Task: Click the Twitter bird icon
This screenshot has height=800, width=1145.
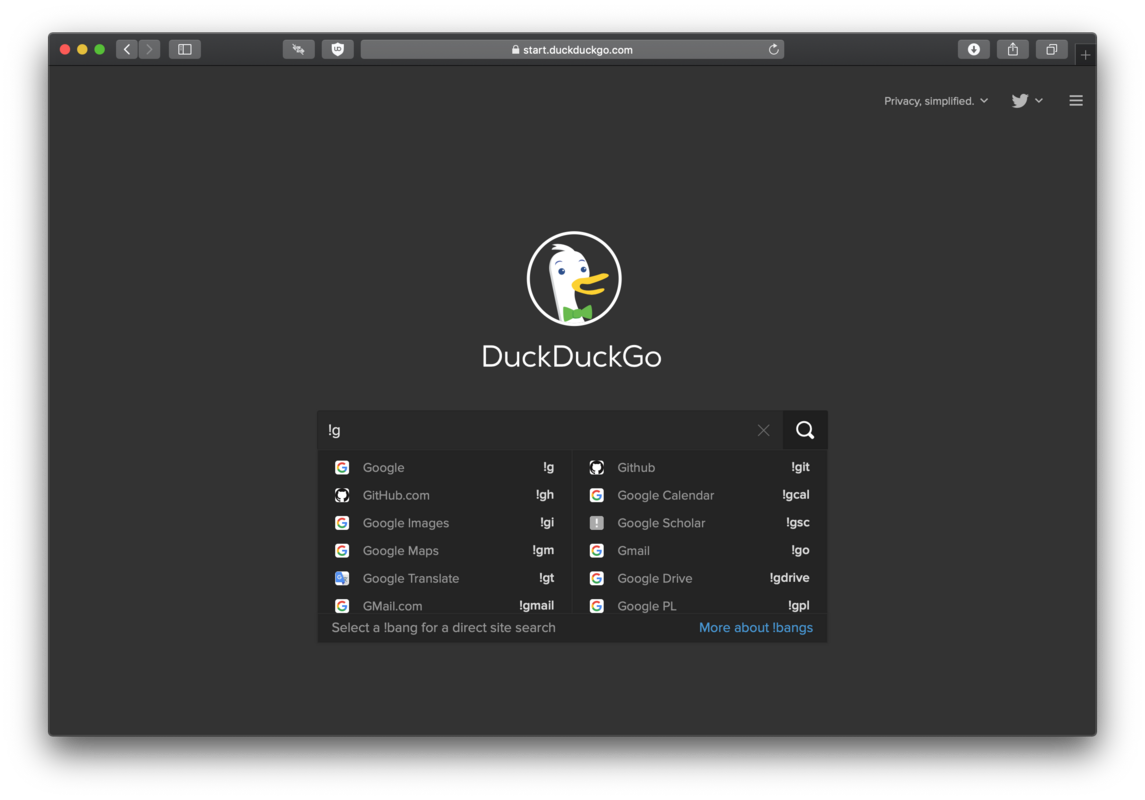Action: (1019, 101)
